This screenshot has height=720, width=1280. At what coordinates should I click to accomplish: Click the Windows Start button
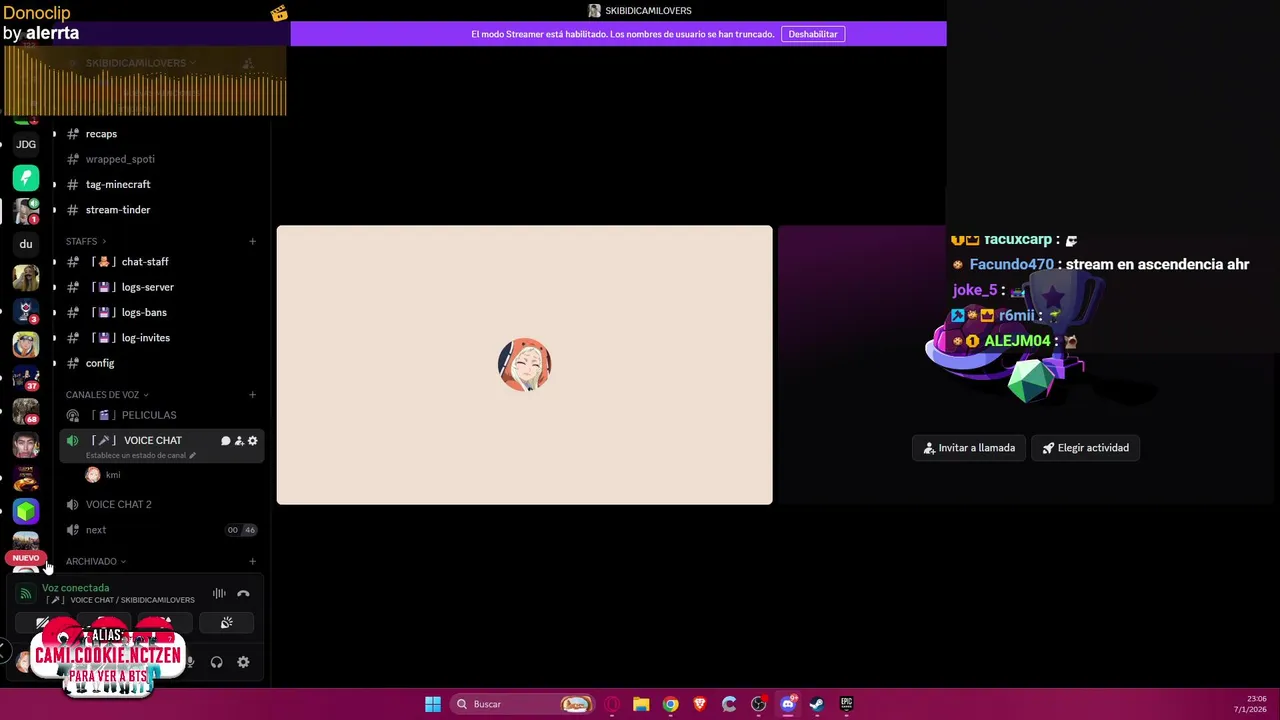433,704
